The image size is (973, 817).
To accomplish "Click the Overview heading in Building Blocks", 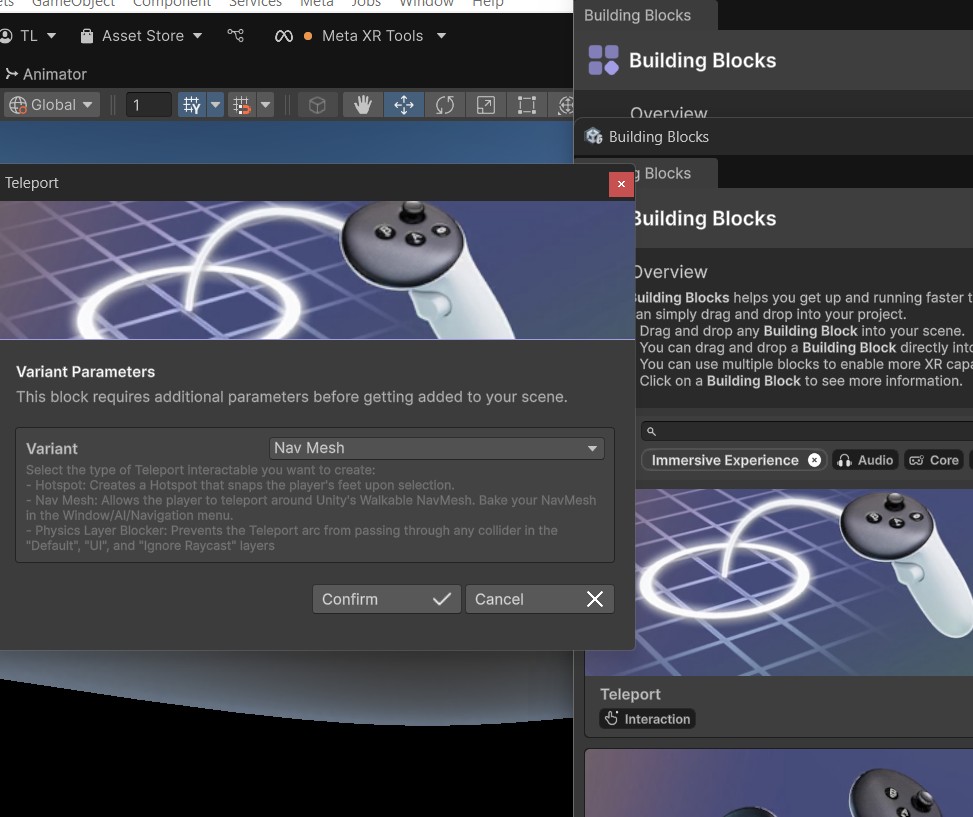I will (670, 272).
